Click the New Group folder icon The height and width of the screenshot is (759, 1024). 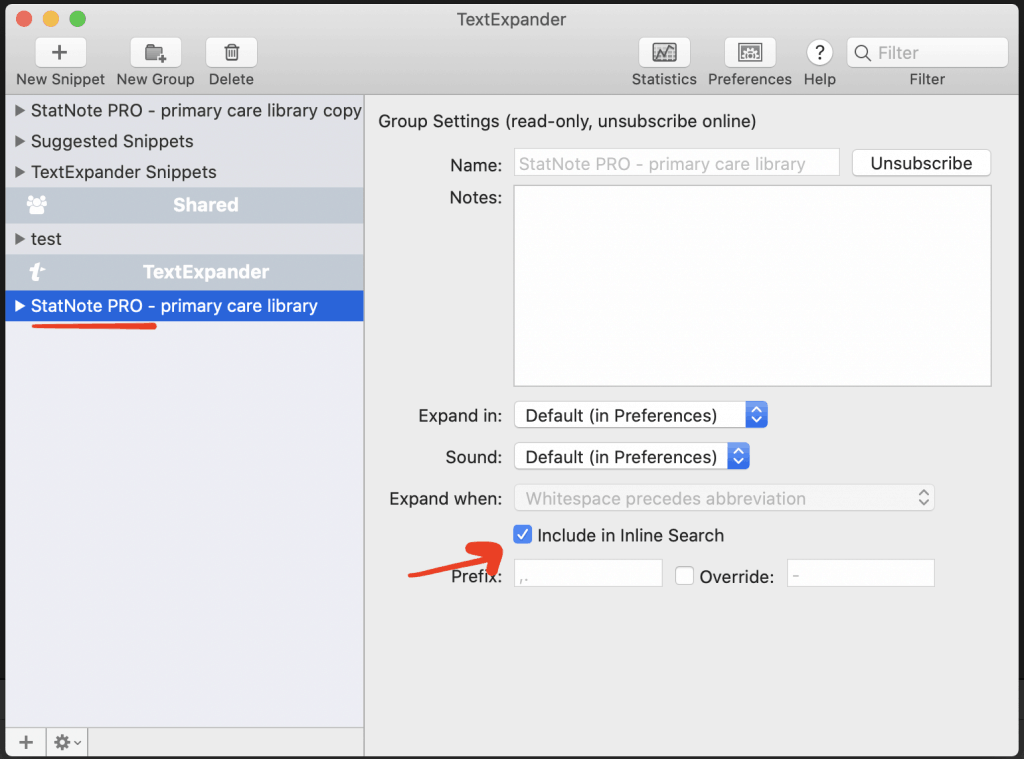point(155,52)
